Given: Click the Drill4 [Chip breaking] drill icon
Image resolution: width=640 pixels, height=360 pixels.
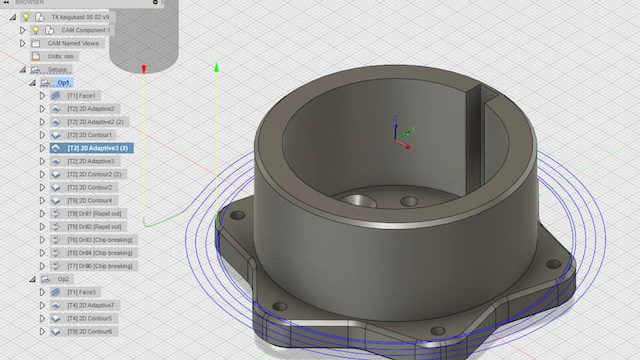Looking at the screenshot, I should click(x=56, y=253).
